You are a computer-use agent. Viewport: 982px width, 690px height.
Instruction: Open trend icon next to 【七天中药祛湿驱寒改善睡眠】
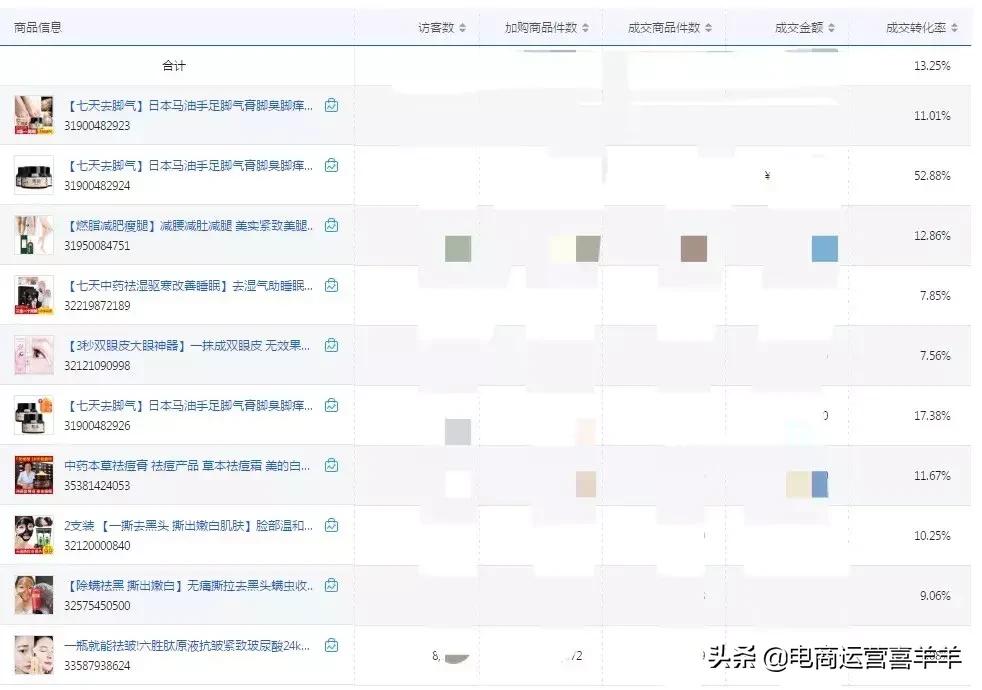331,286
